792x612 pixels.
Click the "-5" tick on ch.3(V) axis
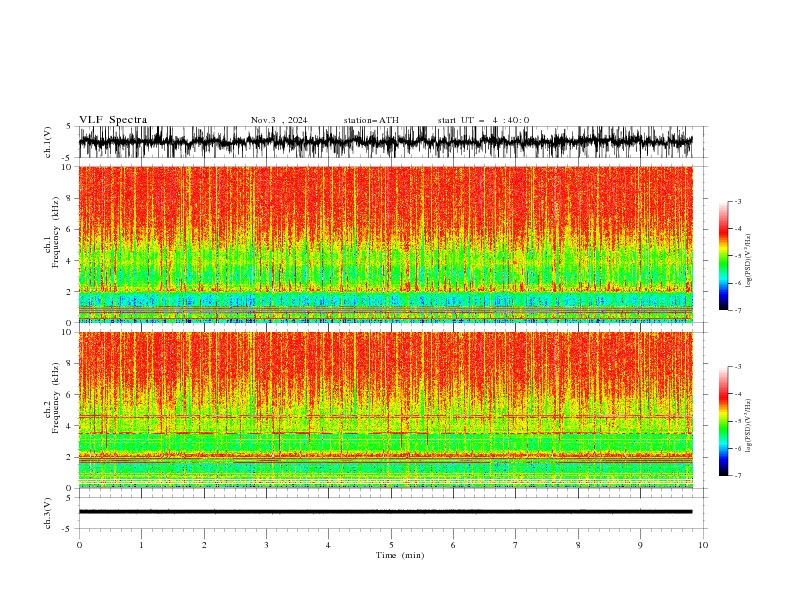[68, 529]
